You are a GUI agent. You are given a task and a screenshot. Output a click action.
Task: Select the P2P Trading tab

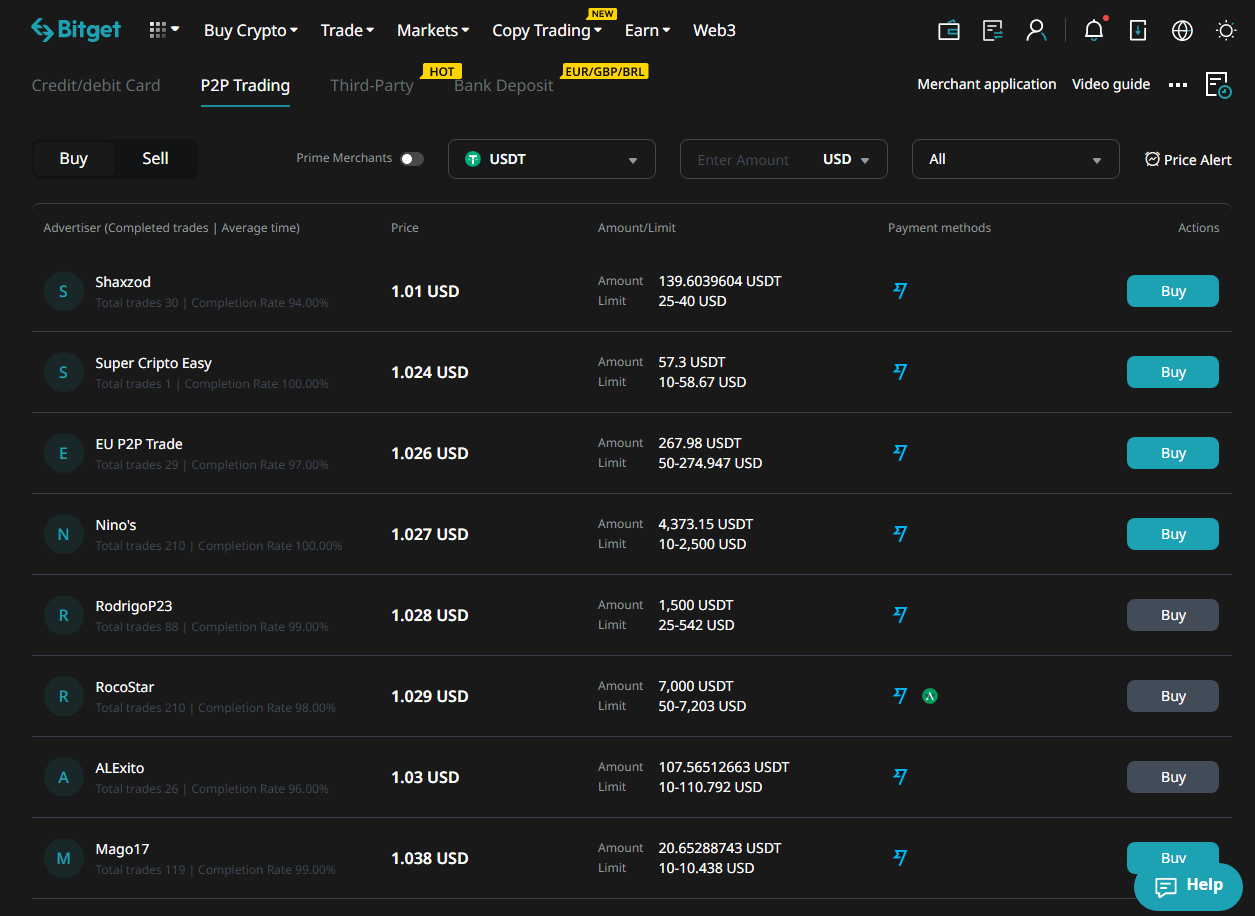[x=245, y=85]
